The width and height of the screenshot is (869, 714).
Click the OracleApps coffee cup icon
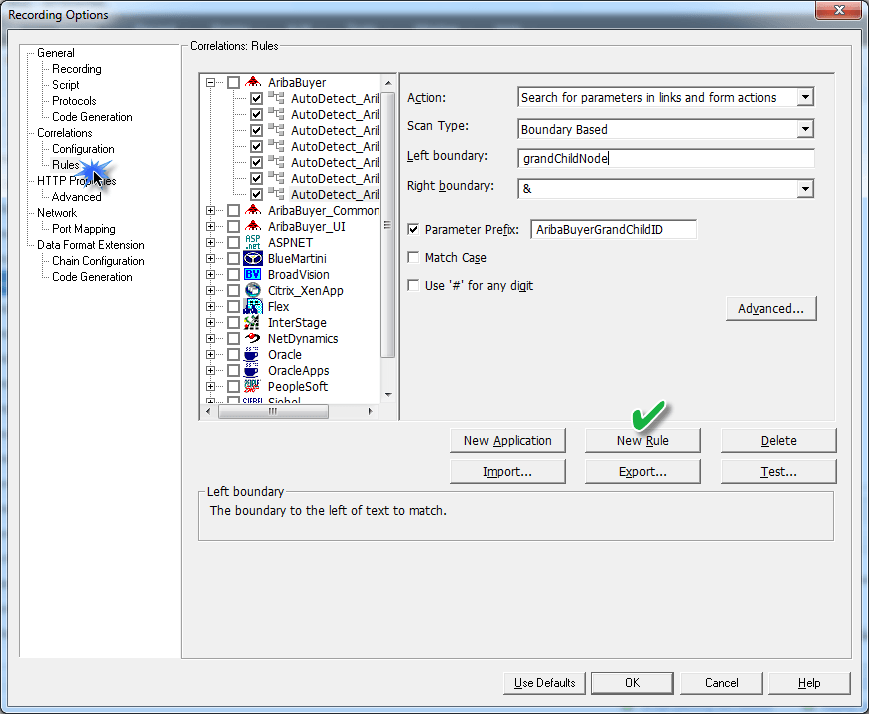(252, 370)
